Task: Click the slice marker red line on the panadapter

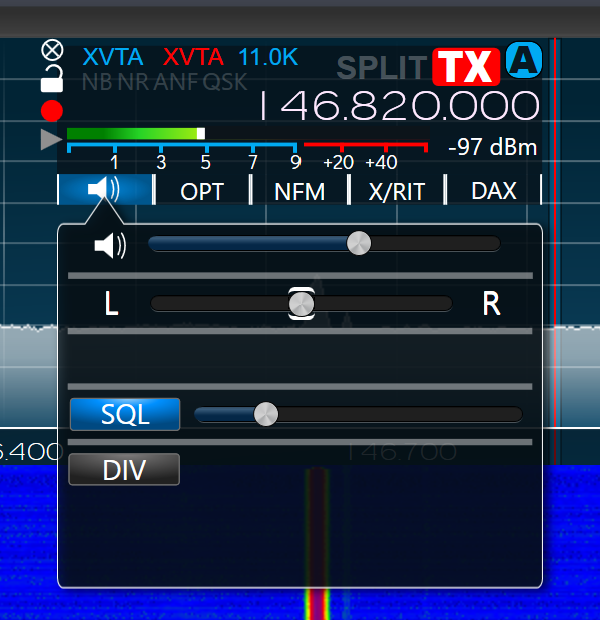Action: tap(555, 251)
